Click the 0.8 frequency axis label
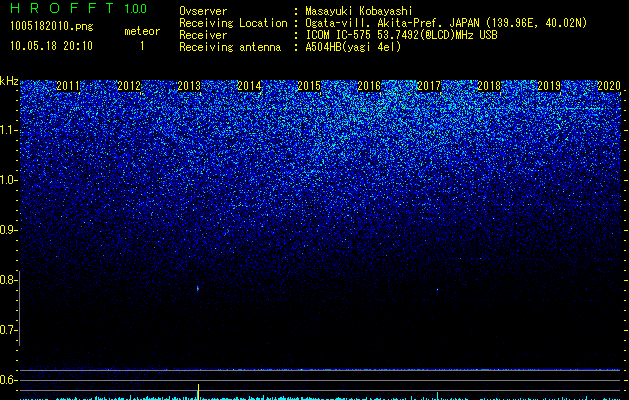629x400 pixels. point(8,280)
